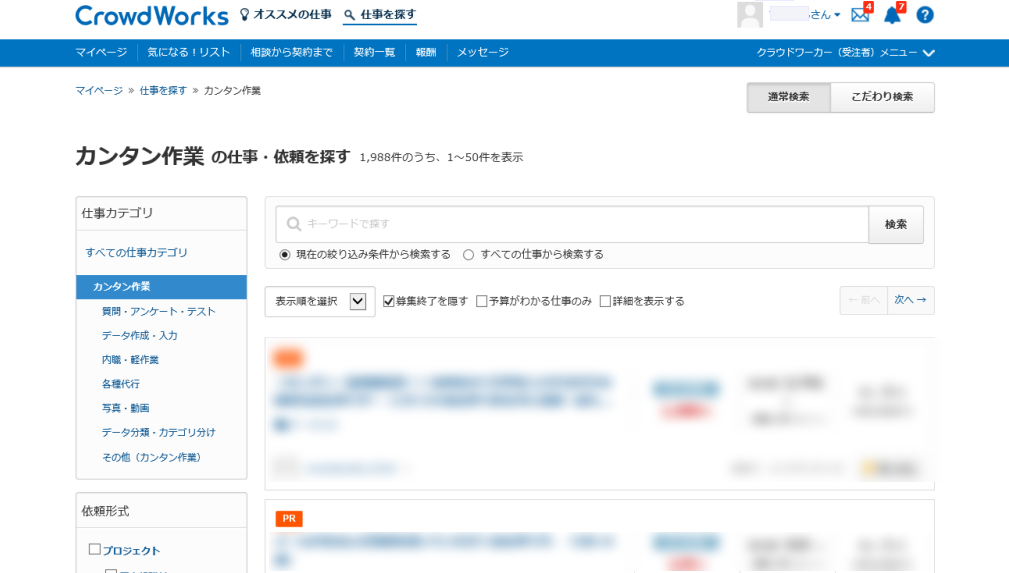Check 詳細を表示する checkbox

(x=605, y=301)
